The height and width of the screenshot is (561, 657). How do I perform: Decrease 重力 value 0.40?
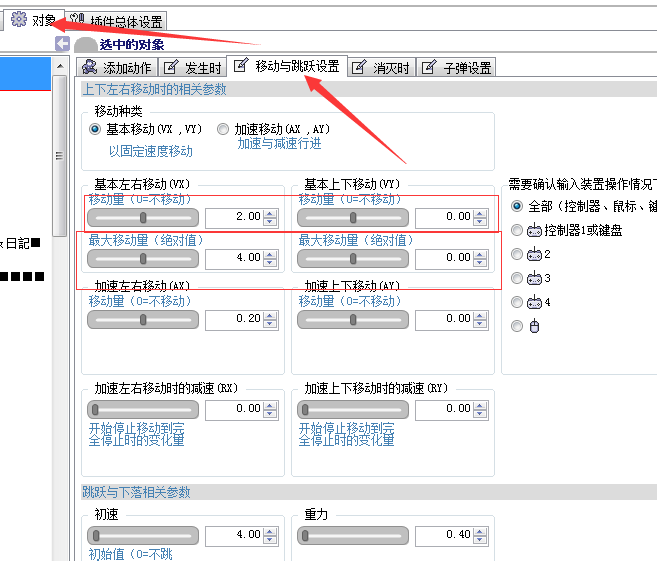(480, 540)
